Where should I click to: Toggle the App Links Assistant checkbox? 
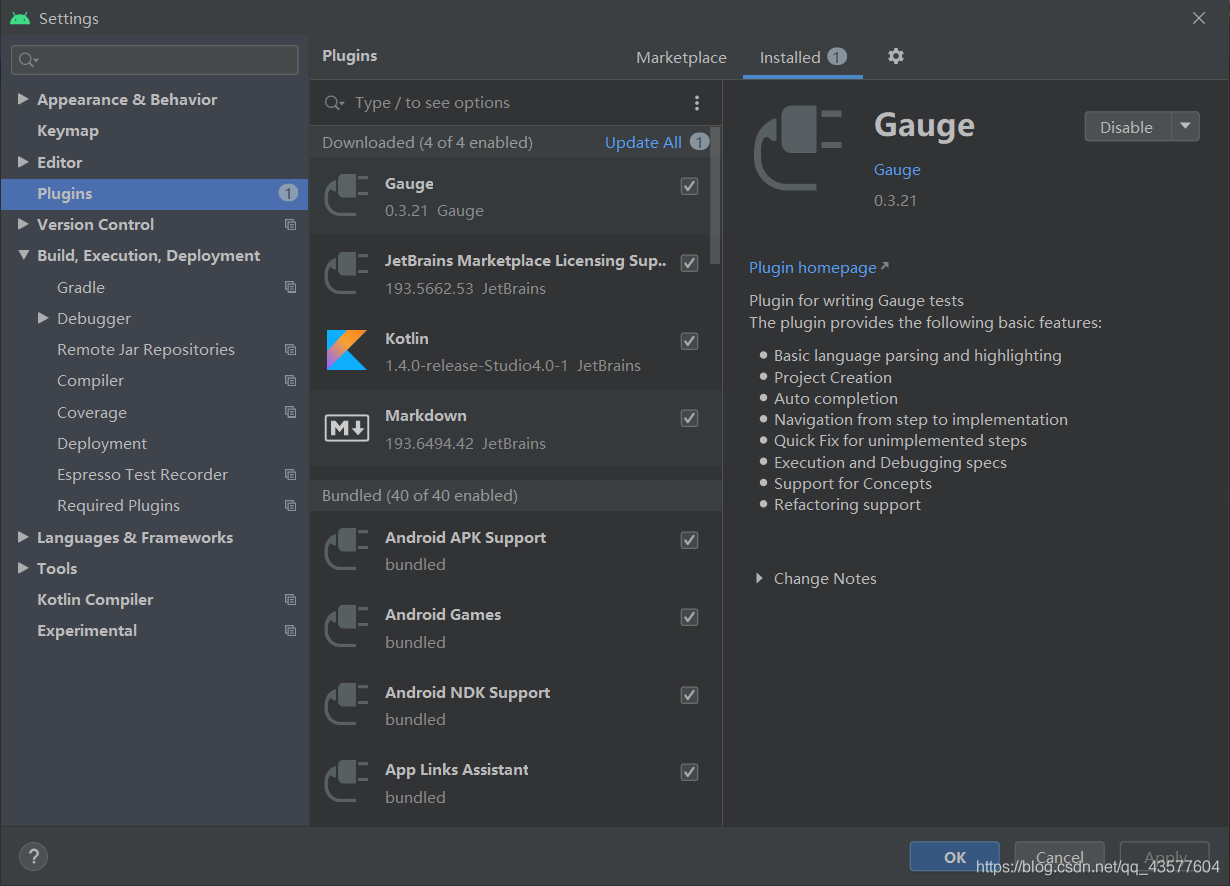click(689, 772)
